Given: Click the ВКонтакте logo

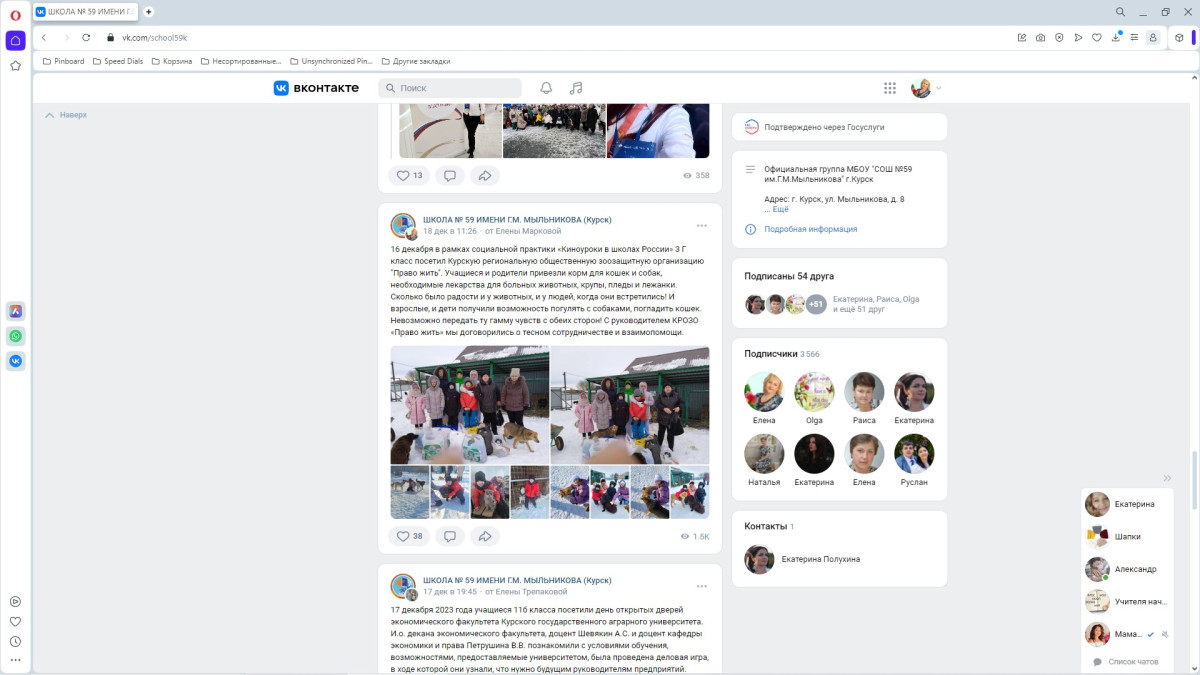Looking at the screenshot, I should pyautogui.click(x=316, y=88).
